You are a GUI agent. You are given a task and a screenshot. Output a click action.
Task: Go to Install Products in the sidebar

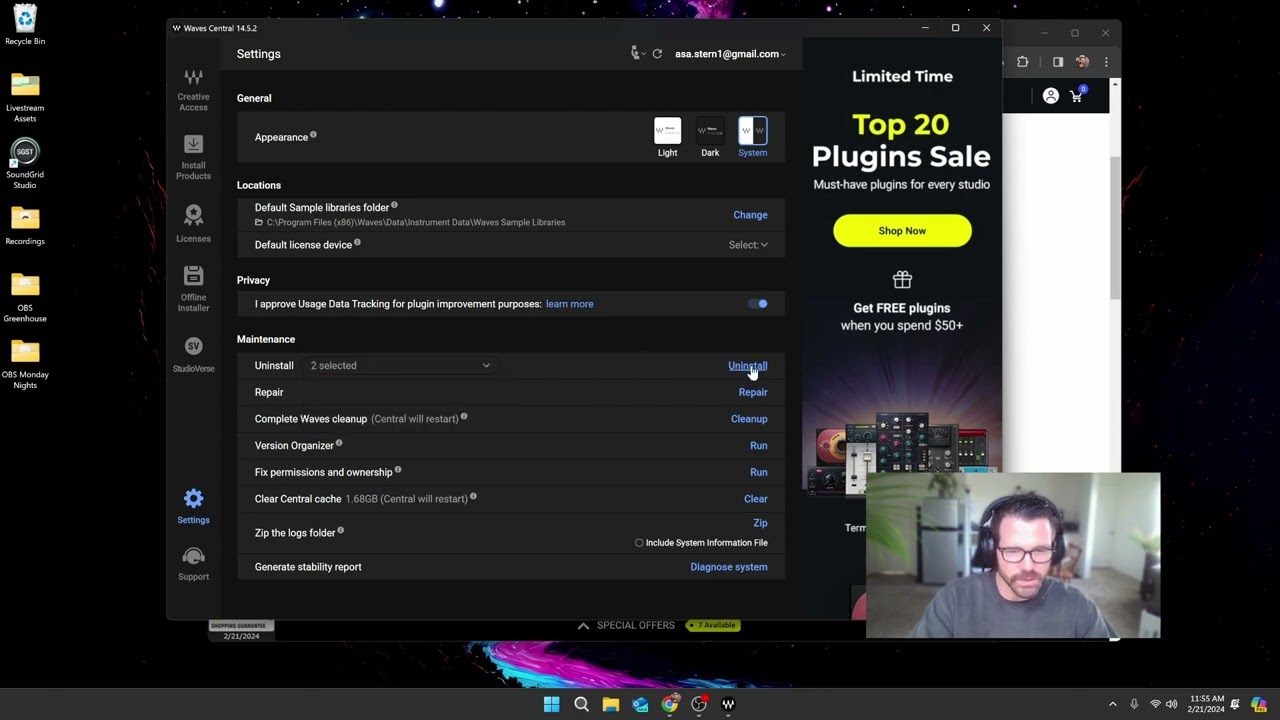point(193,158)
